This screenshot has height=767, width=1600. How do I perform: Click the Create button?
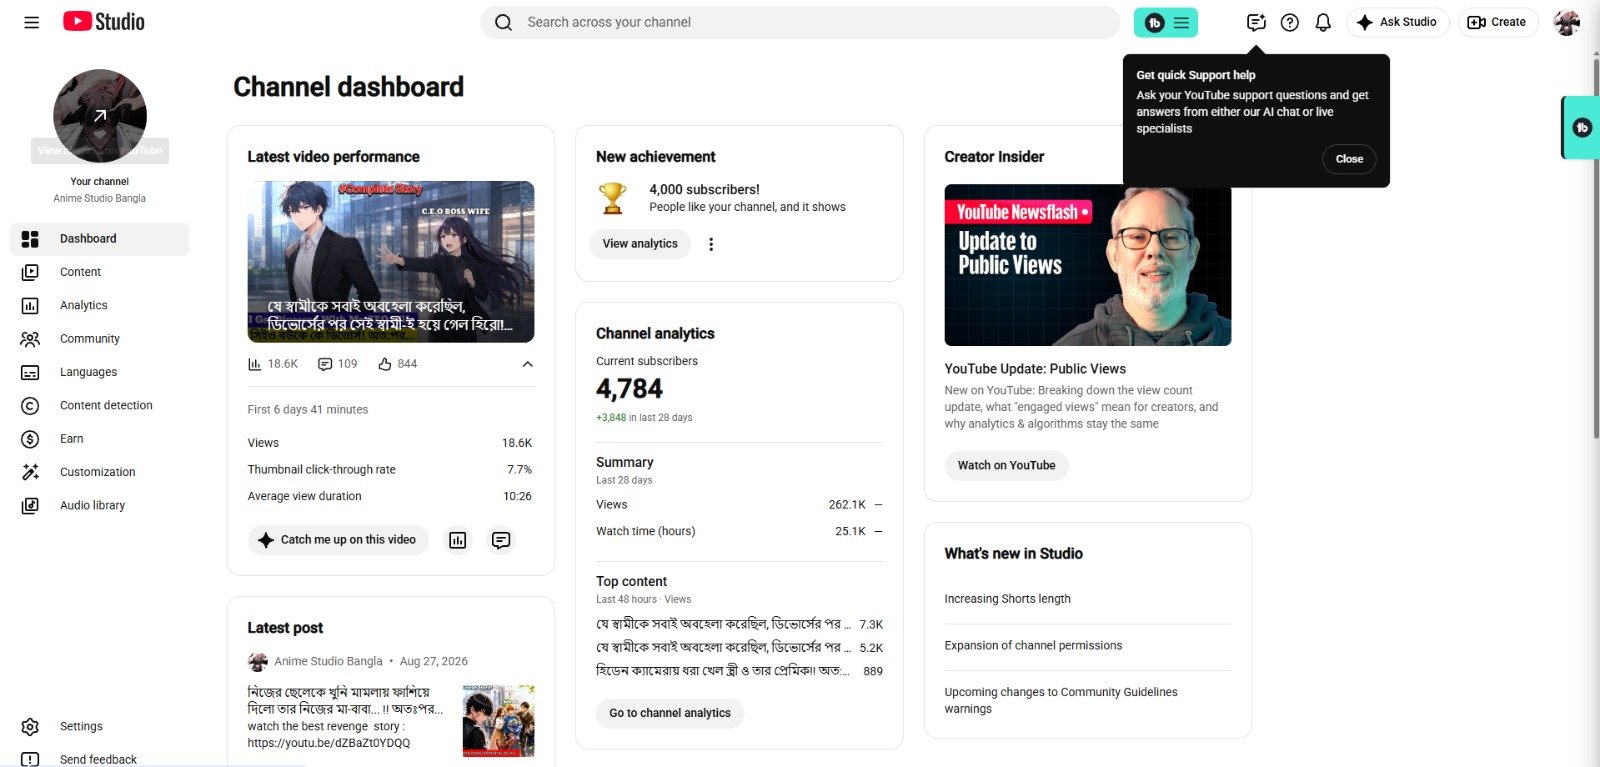tap(1497, 22)
